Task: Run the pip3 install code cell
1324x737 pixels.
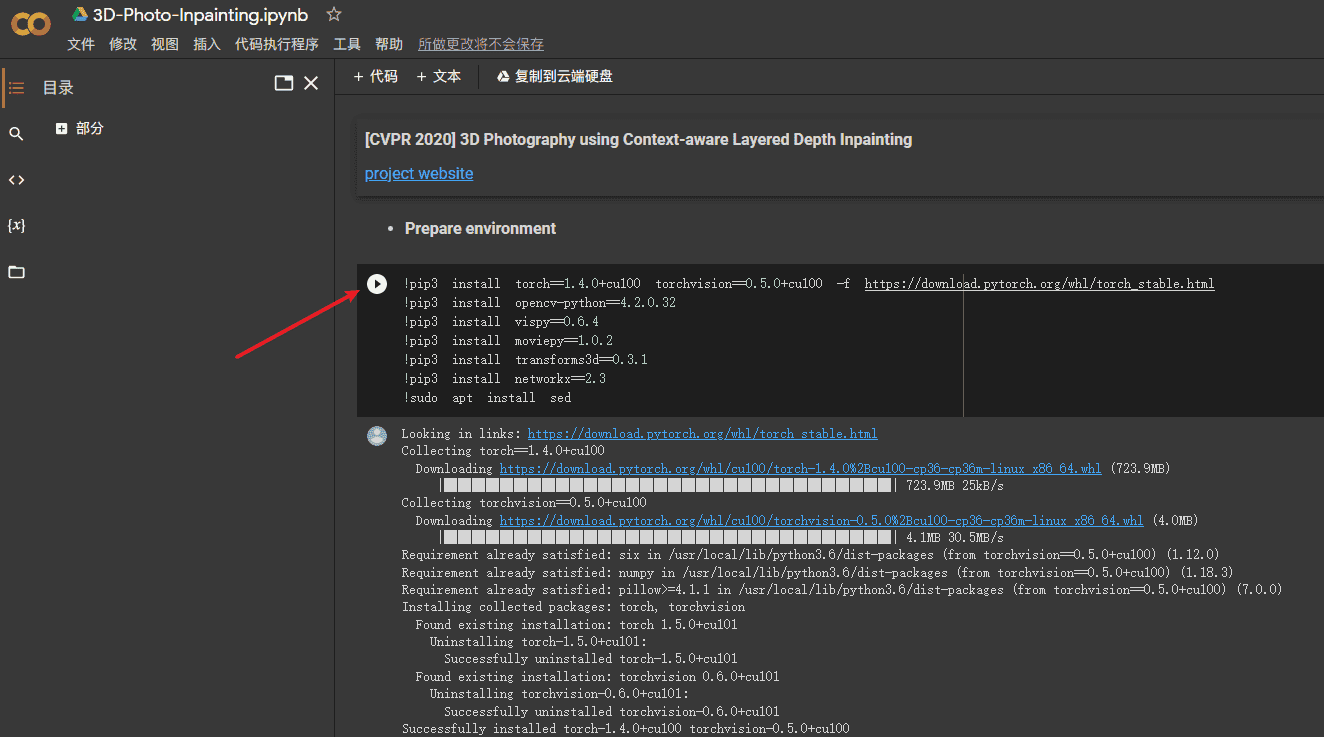Action: click(377, 284)
